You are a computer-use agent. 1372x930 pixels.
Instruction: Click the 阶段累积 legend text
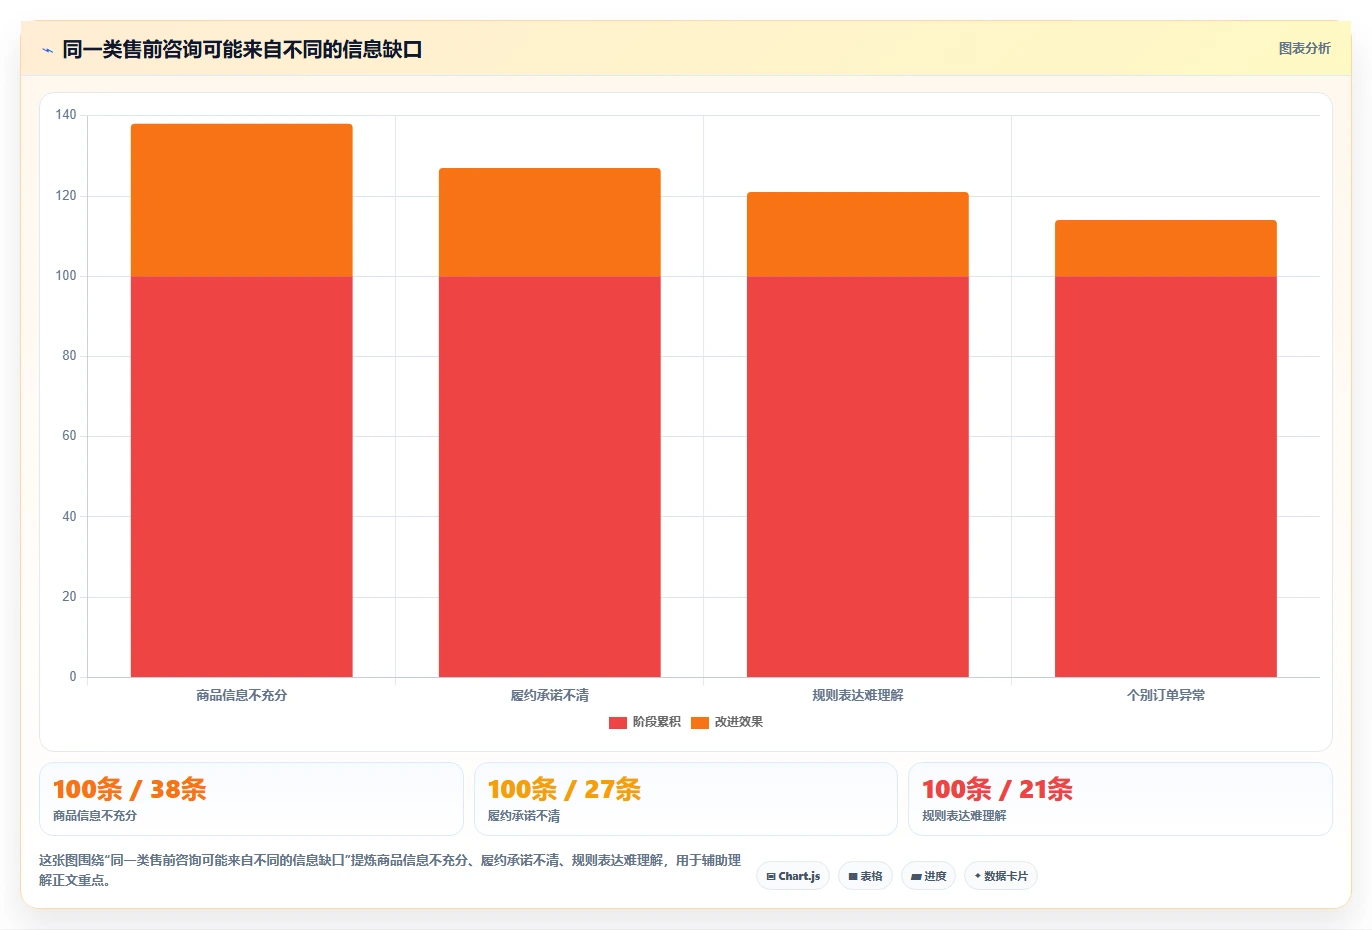[x=656, y=722]
